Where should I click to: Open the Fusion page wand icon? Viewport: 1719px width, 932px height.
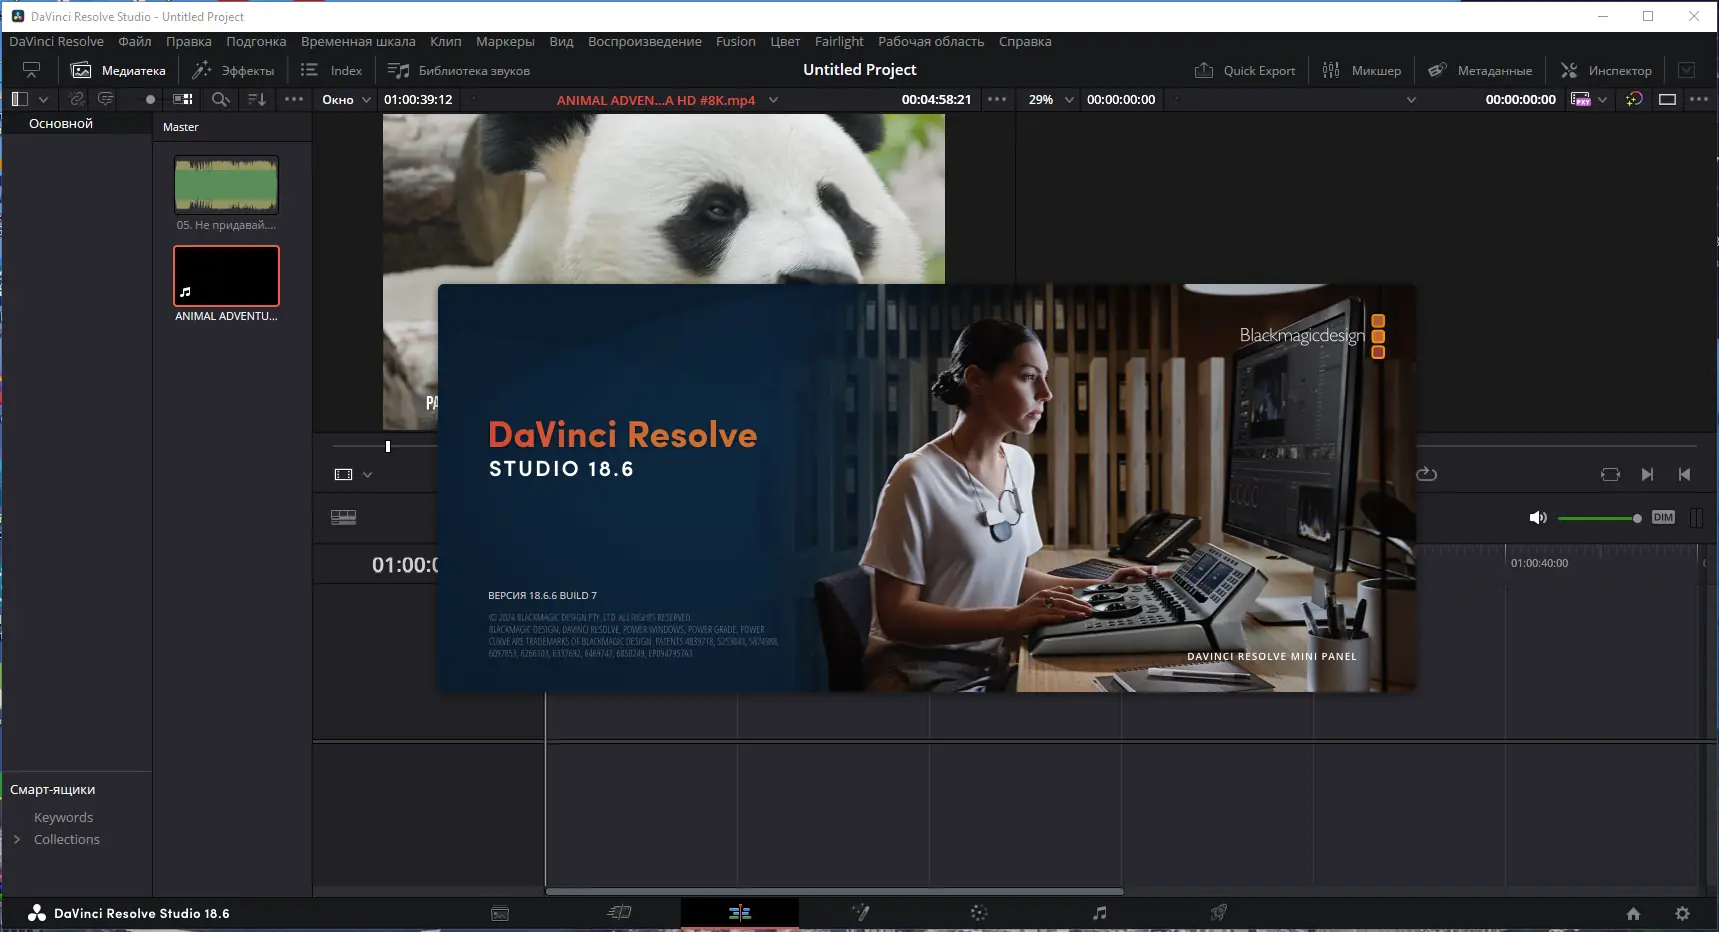[x=860, y=913]
